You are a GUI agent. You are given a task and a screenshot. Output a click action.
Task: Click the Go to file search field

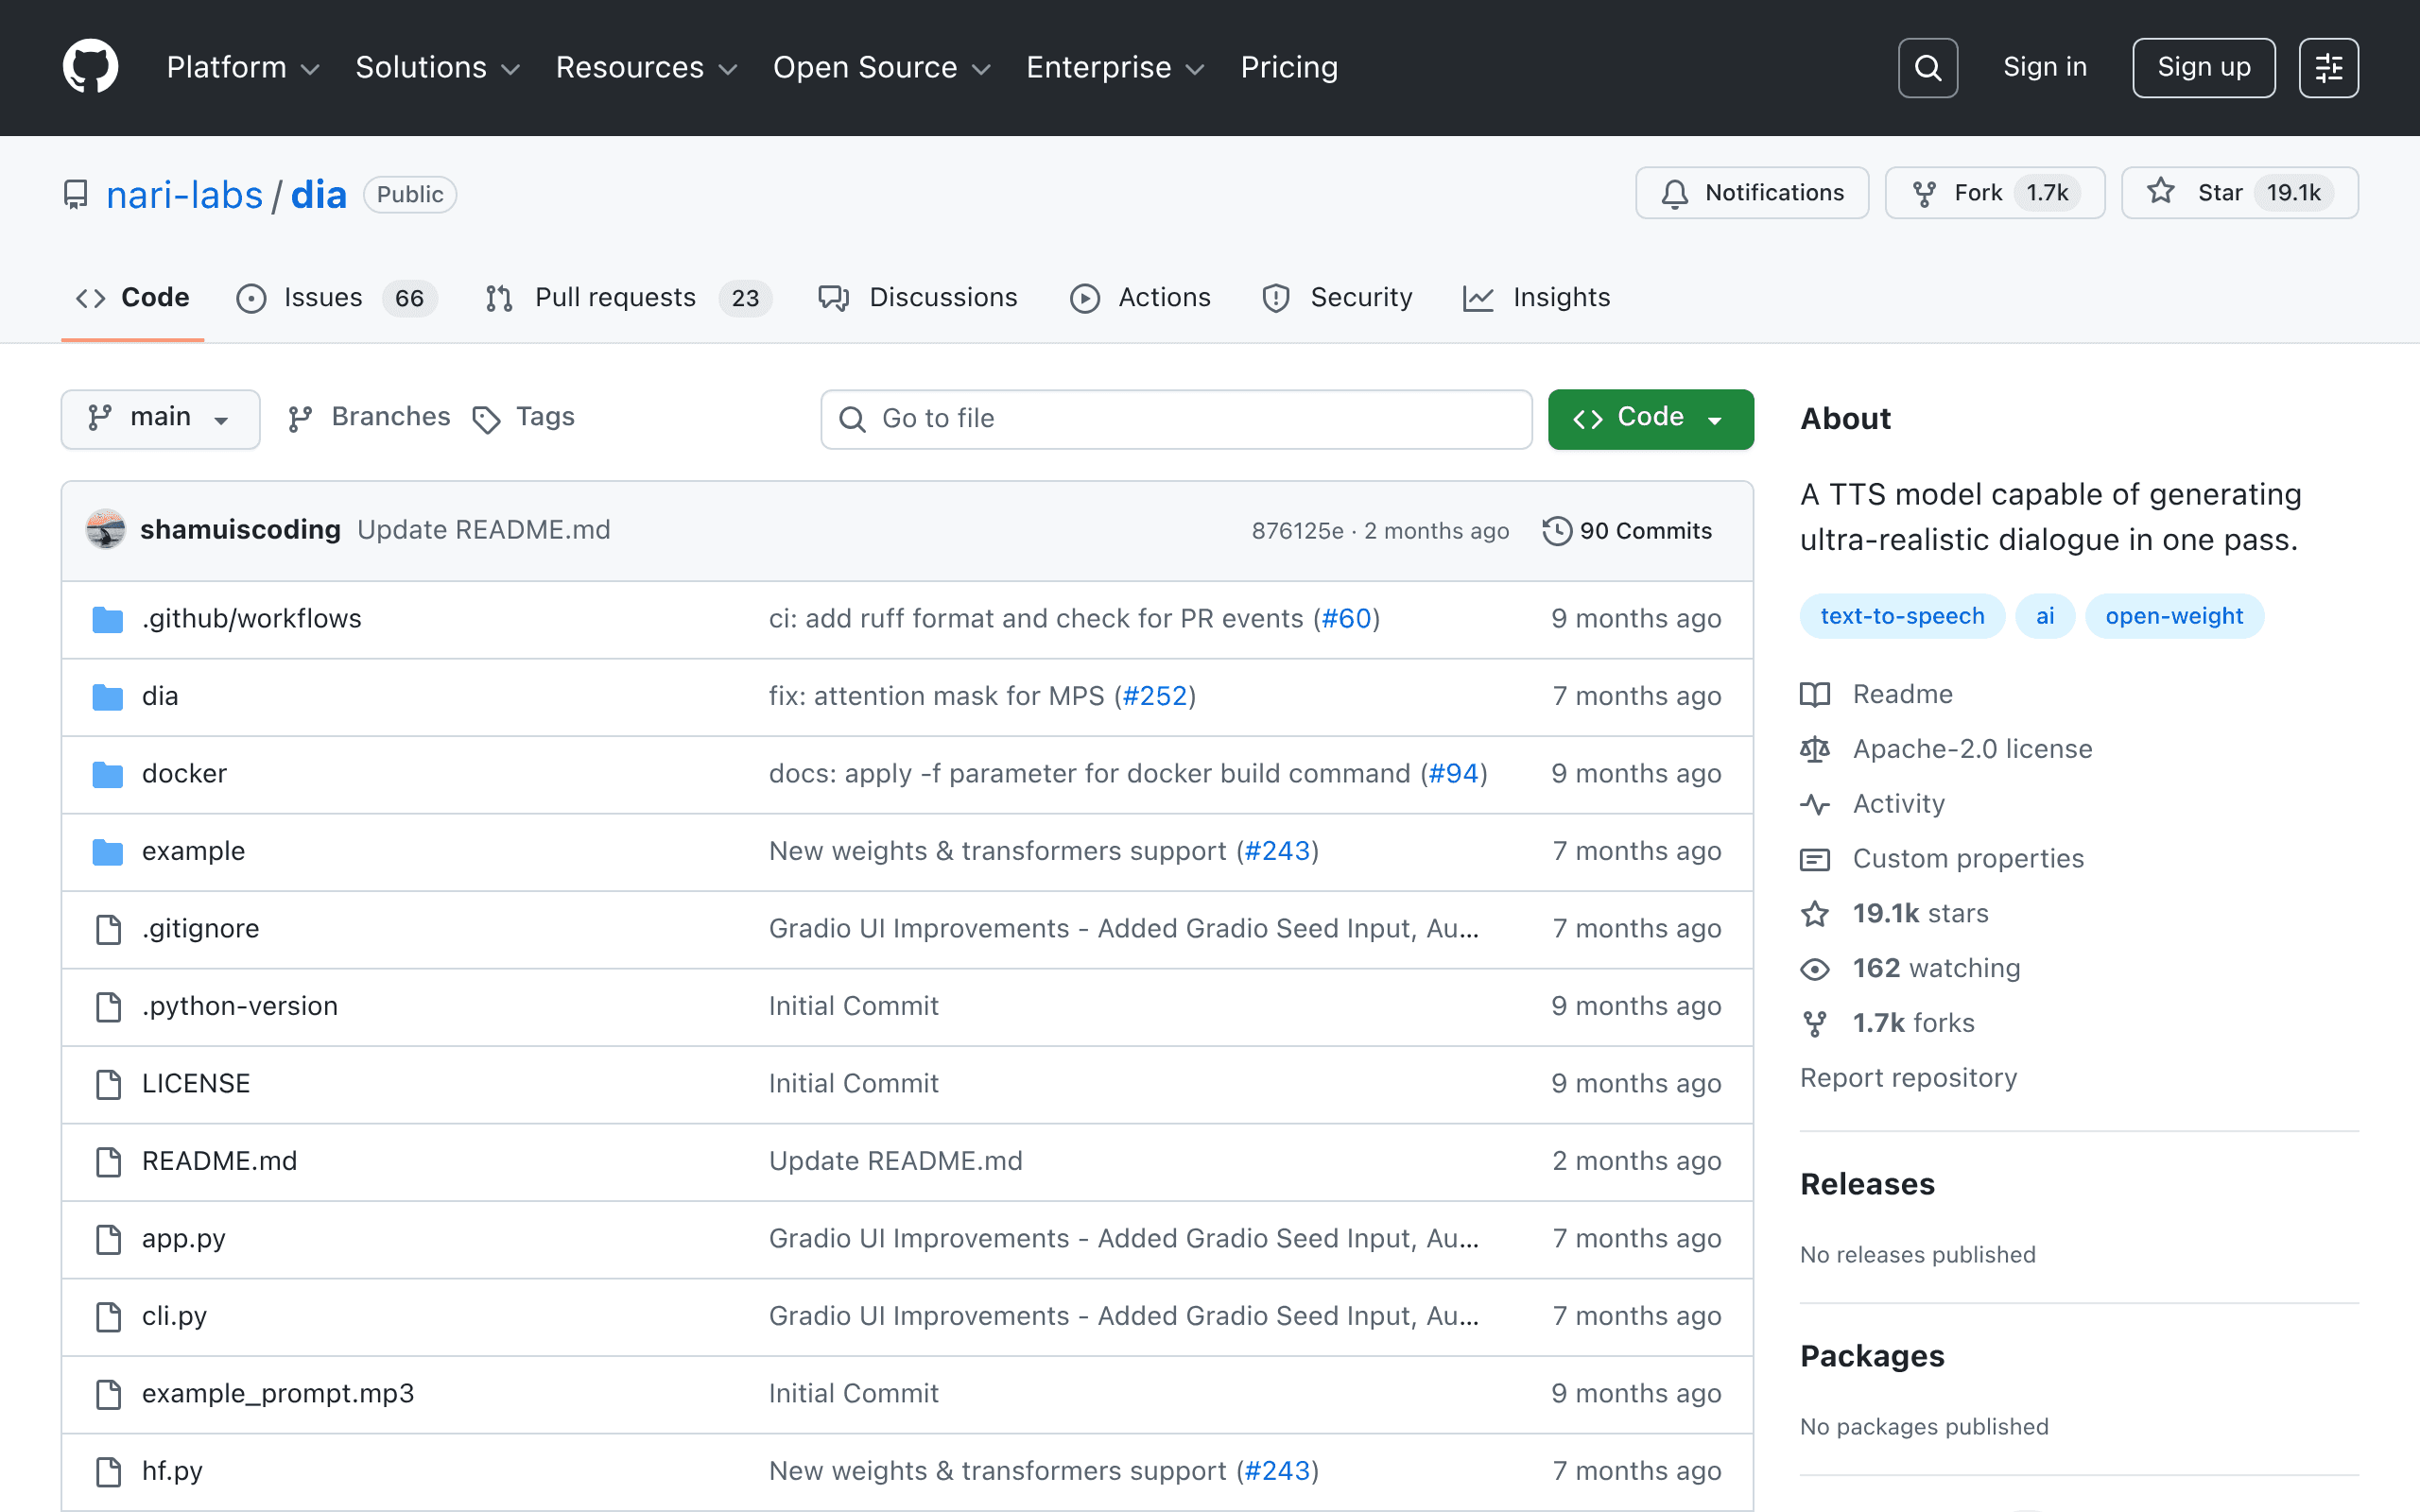pyautogui.click(x=1176, y=419)
